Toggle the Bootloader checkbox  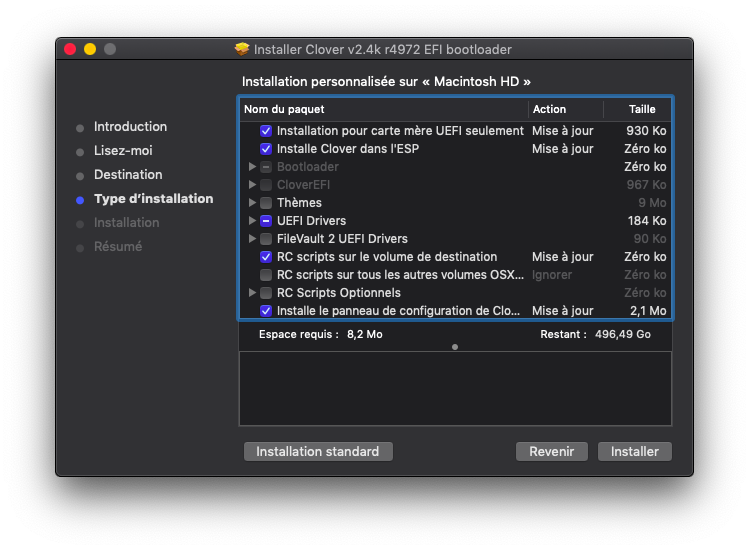pos(266,167)
